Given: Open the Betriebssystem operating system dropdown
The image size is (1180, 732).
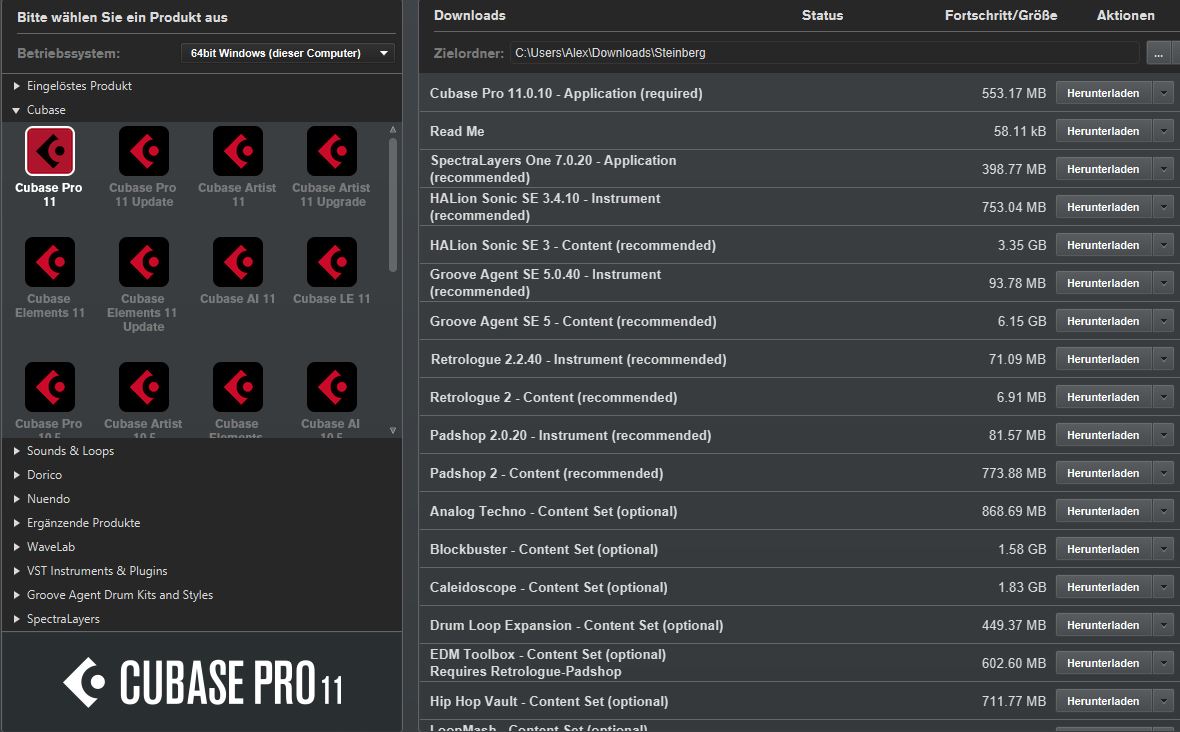Looking at the screenshot, I should [x=288, y=53].
